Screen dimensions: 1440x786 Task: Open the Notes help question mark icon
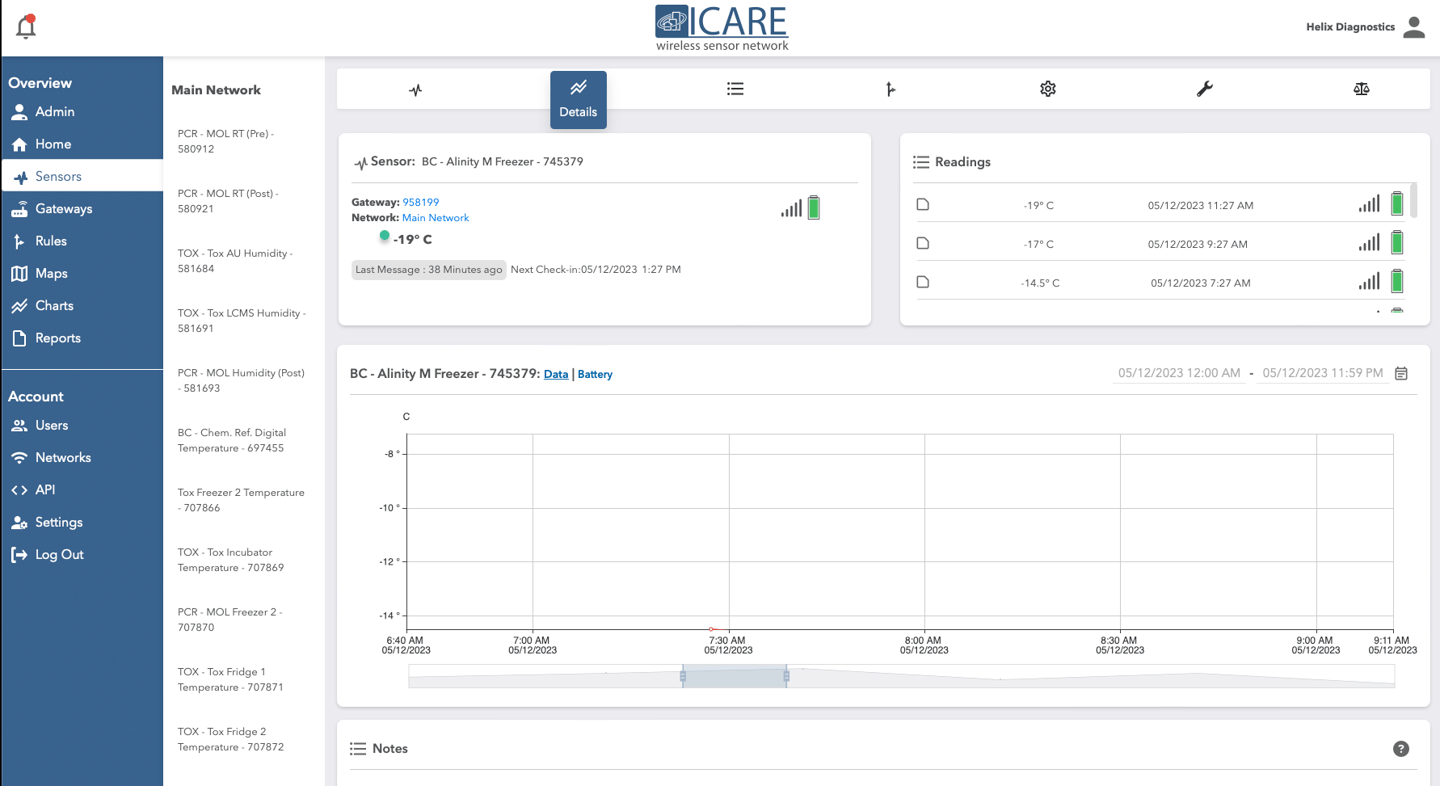[1401, 749]
